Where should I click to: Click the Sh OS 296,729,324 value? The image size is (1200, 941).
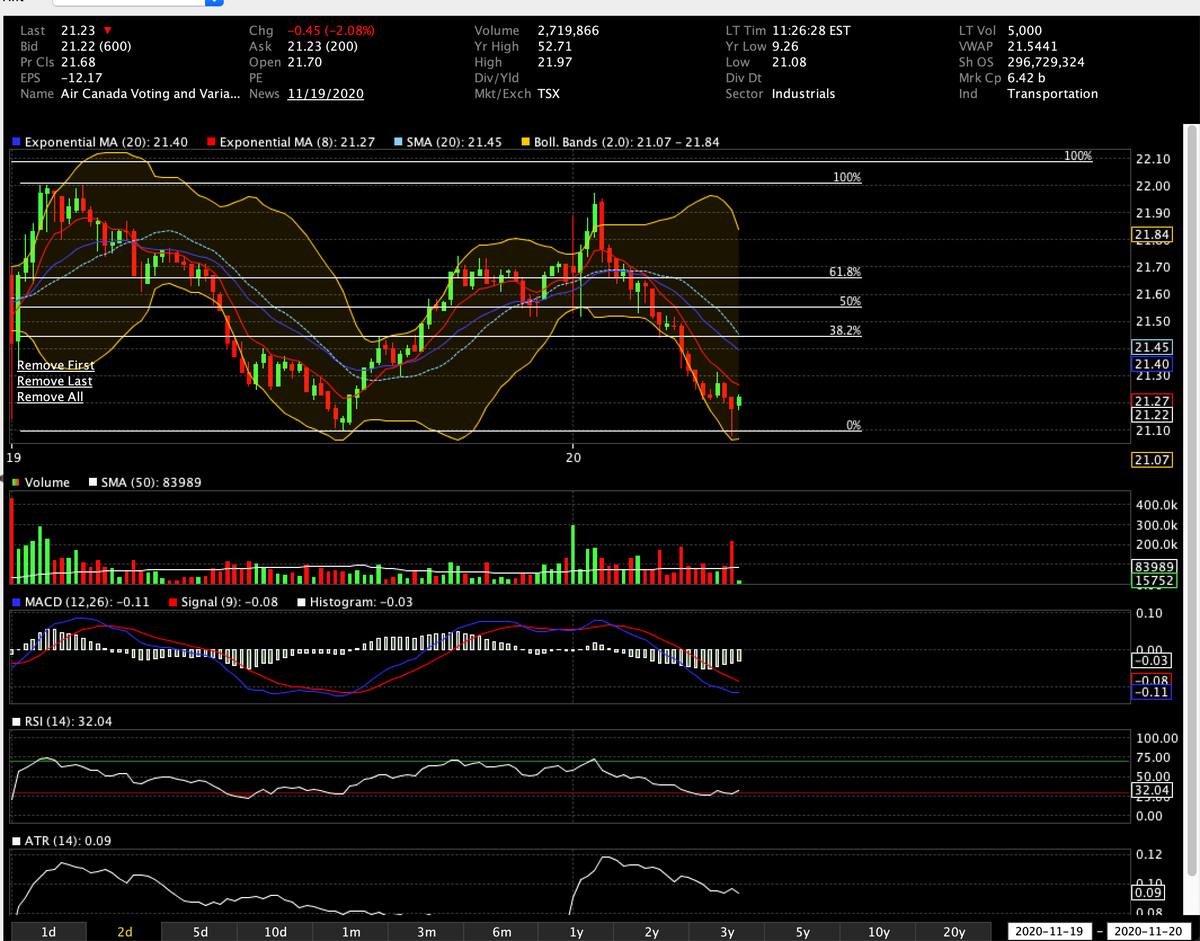[x=1045, y=62]
